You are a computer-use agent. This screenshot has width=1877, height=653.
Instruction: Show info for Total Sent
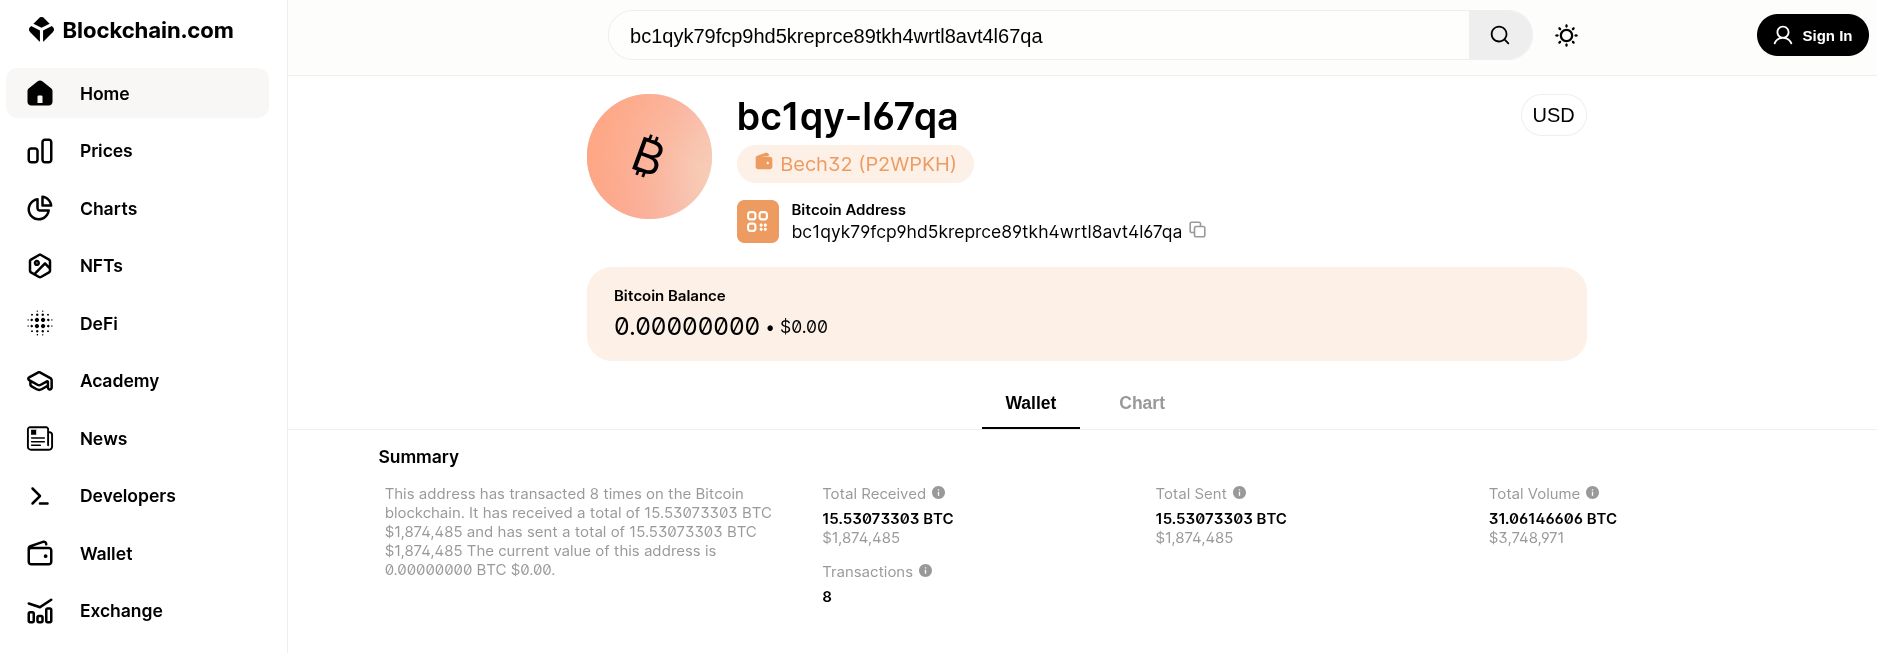click(x=1239, y=493)
